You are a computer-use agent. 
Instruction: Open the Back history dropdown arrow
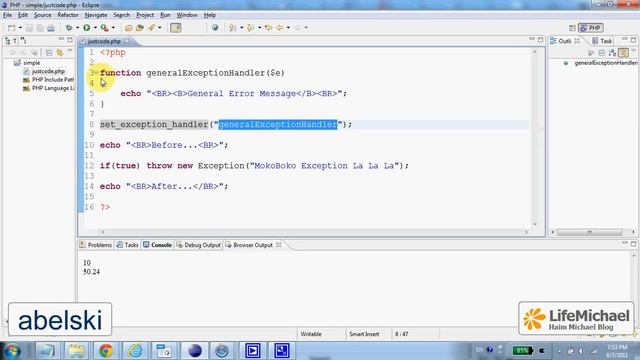[288, 28]
